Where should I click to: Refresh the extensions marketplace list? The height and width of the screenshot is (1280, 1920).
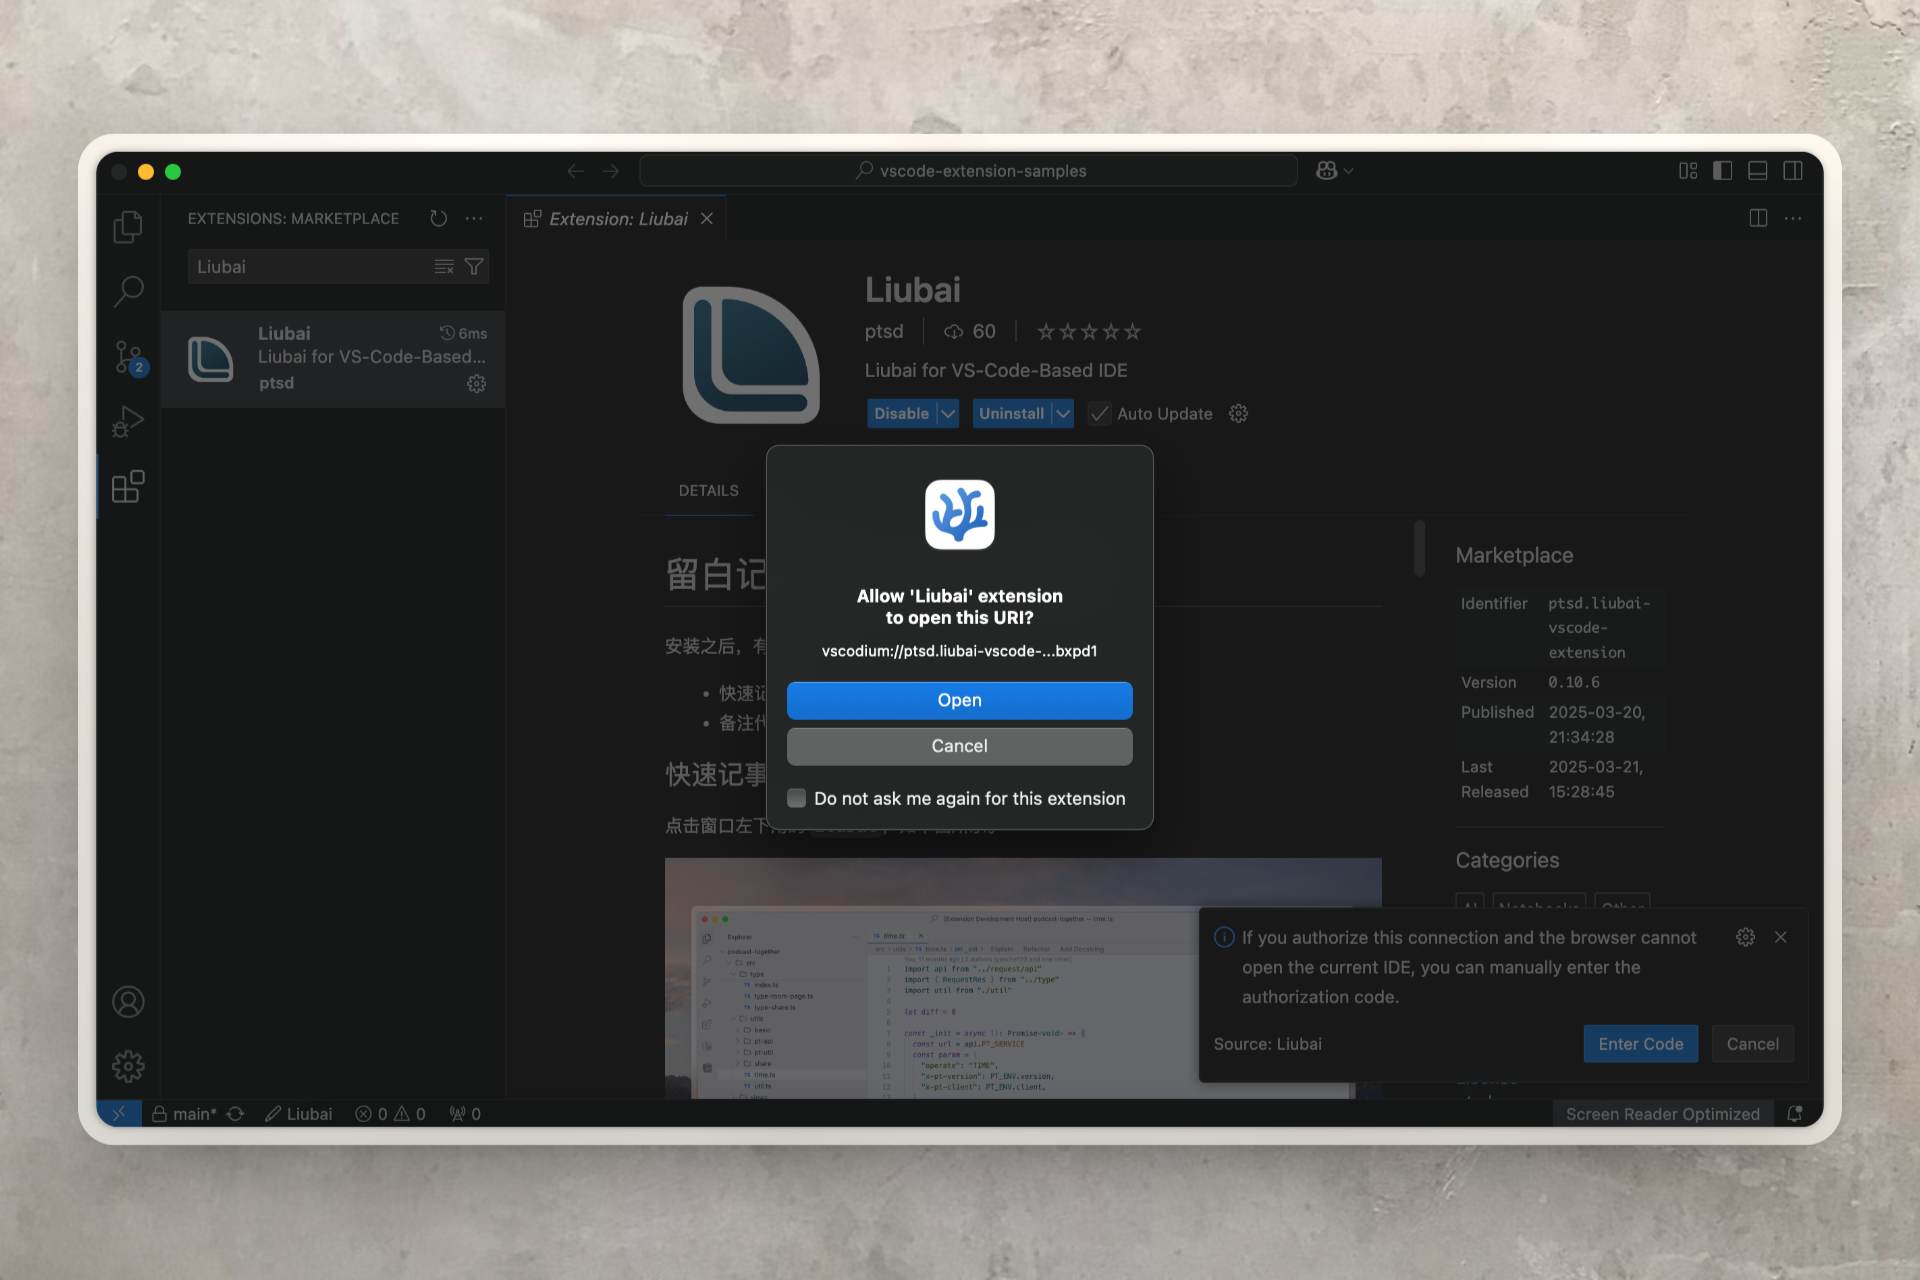tap(439, 218)
